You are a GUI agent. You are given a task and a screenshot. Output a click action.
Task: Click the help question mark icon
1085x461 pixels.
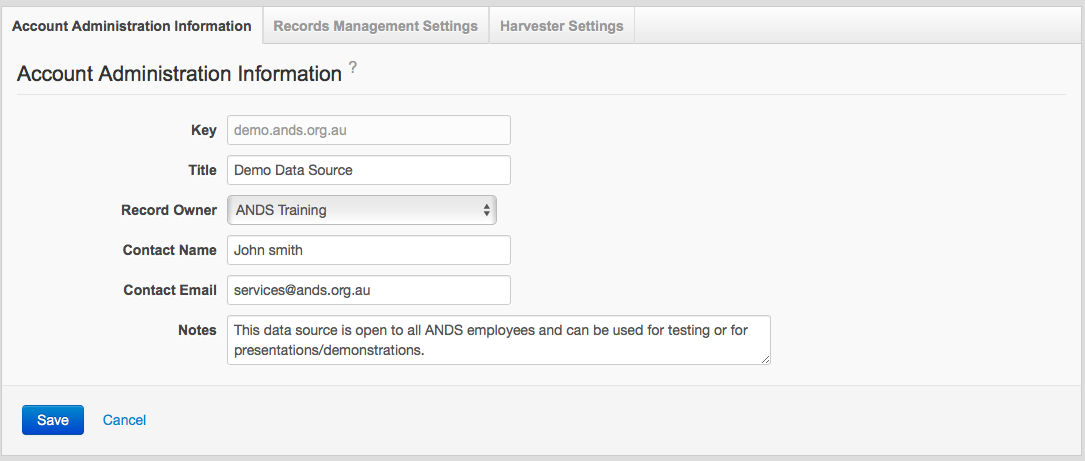tap(352, 69)
